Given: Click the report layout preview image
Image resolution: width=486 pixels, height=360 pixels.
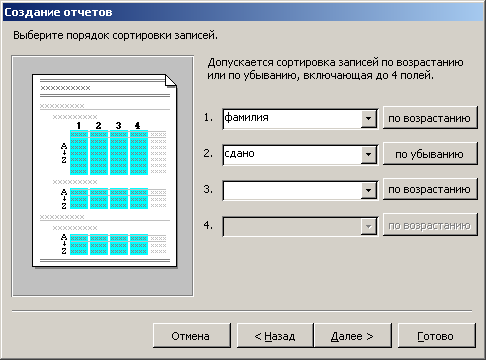Looking at the screenshot, I should coord(103,176).
